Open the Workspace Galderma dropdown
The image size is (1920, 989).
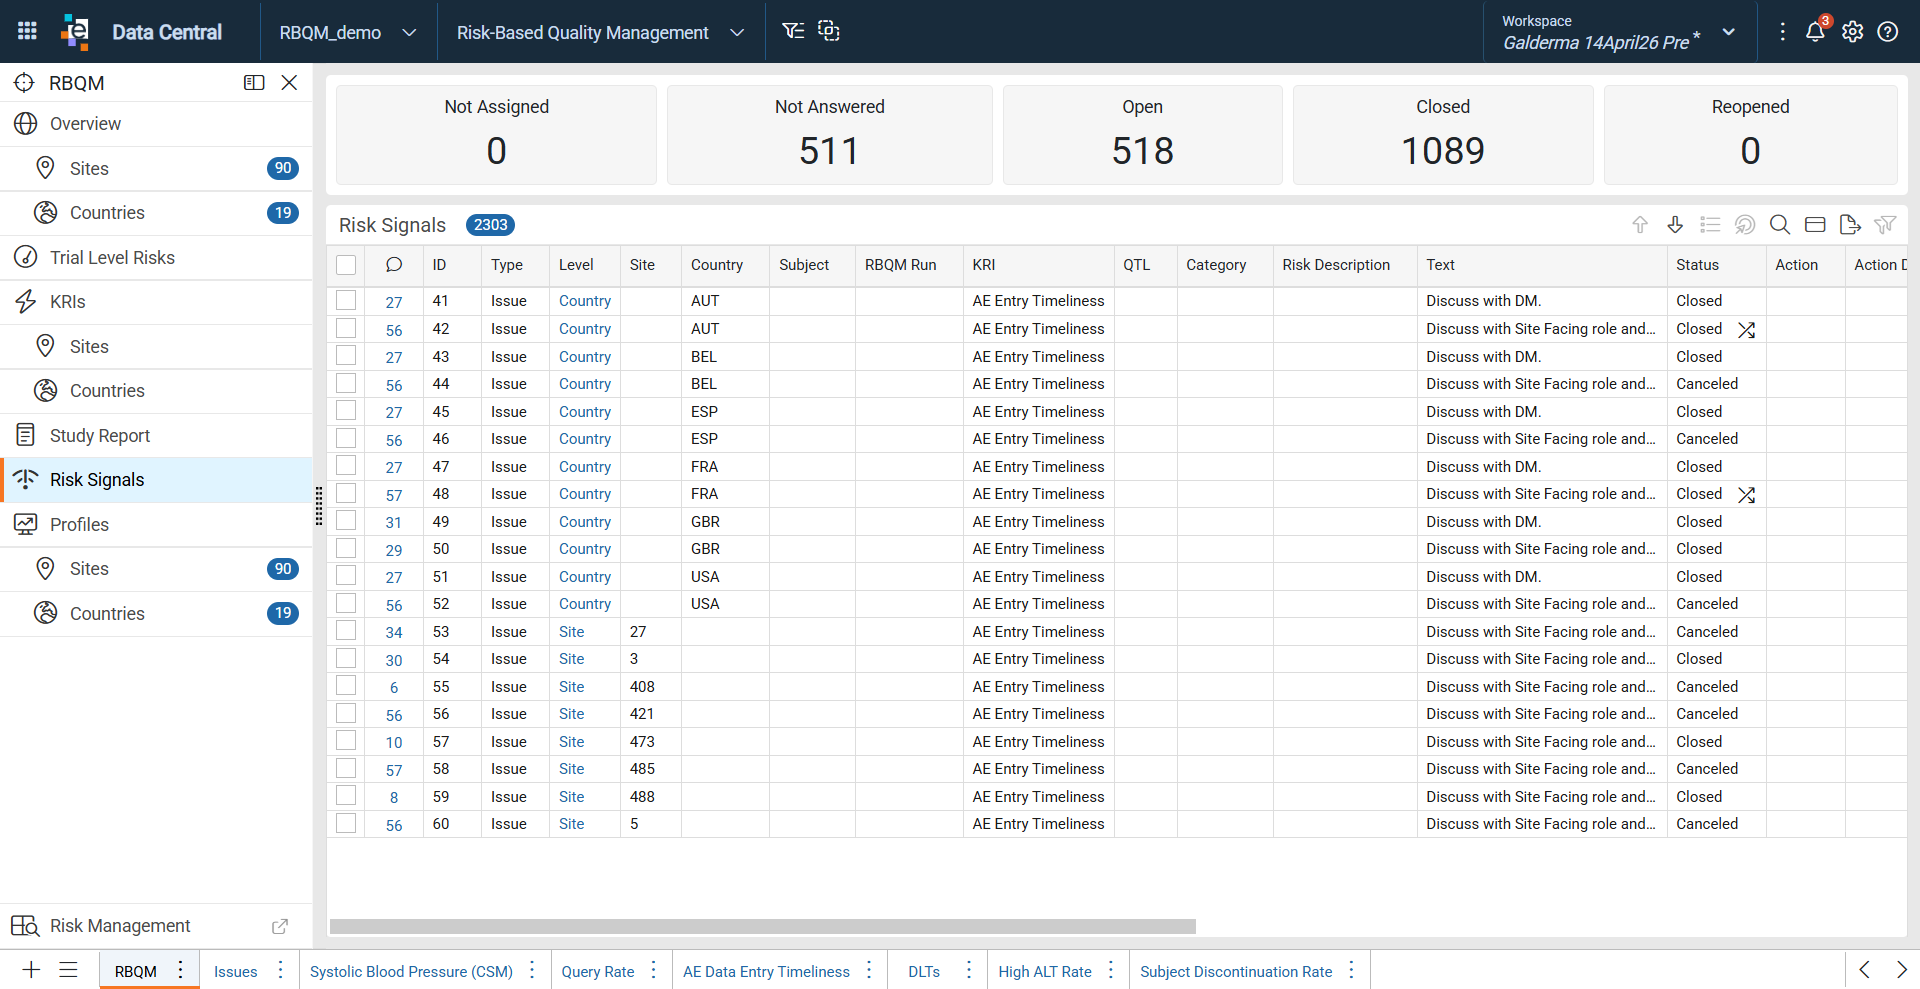[x=1618, y=32]
